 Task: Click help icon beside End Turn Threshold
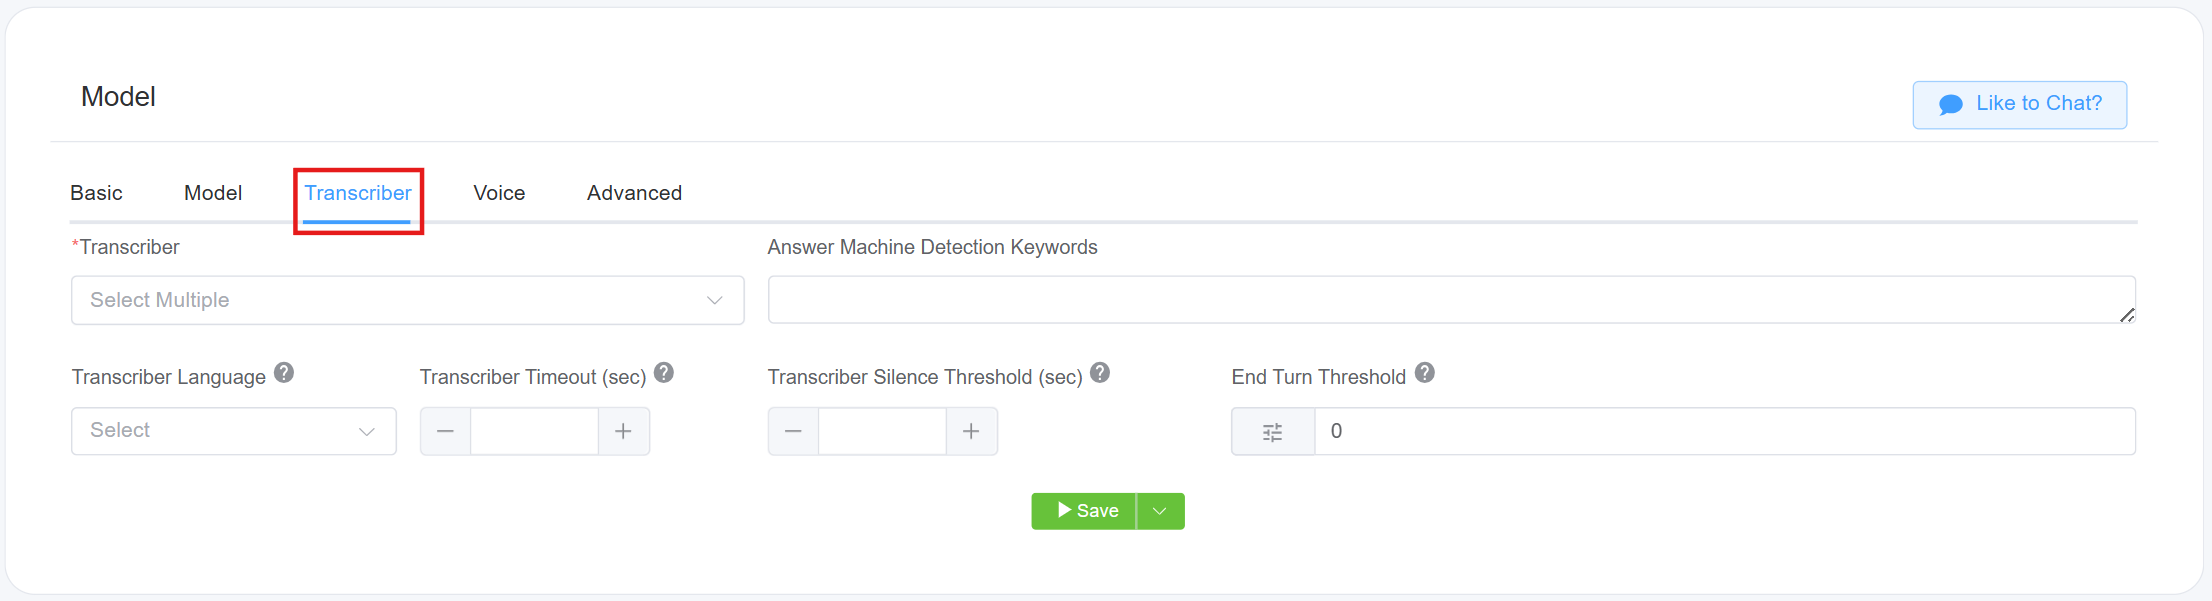(1425, 373)
